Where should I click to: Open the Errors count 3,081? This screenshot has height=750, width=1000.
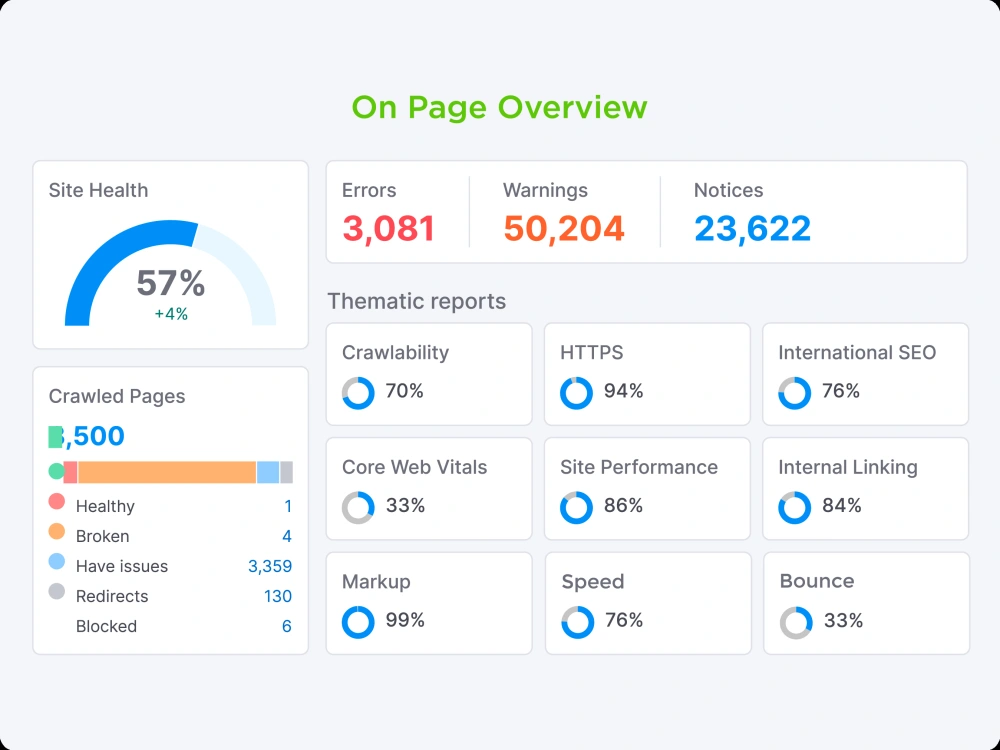pyautogui.click(x=389, y=228)
